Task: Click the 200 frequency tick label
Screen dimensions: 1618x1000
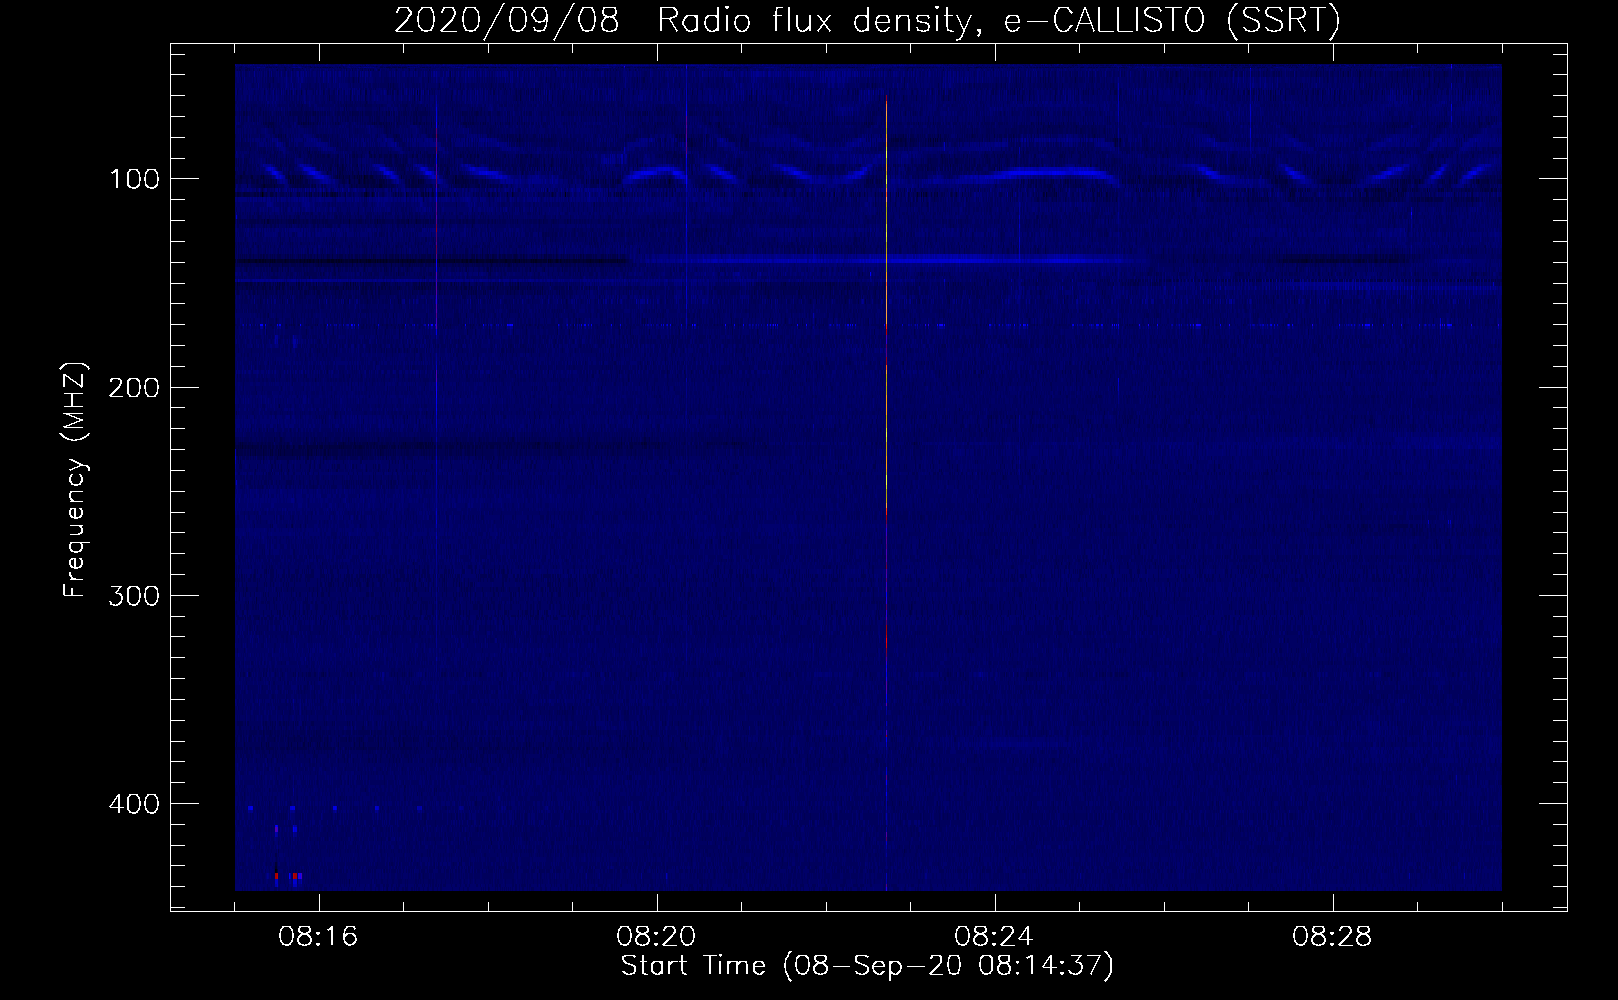Action: [135, 387]
